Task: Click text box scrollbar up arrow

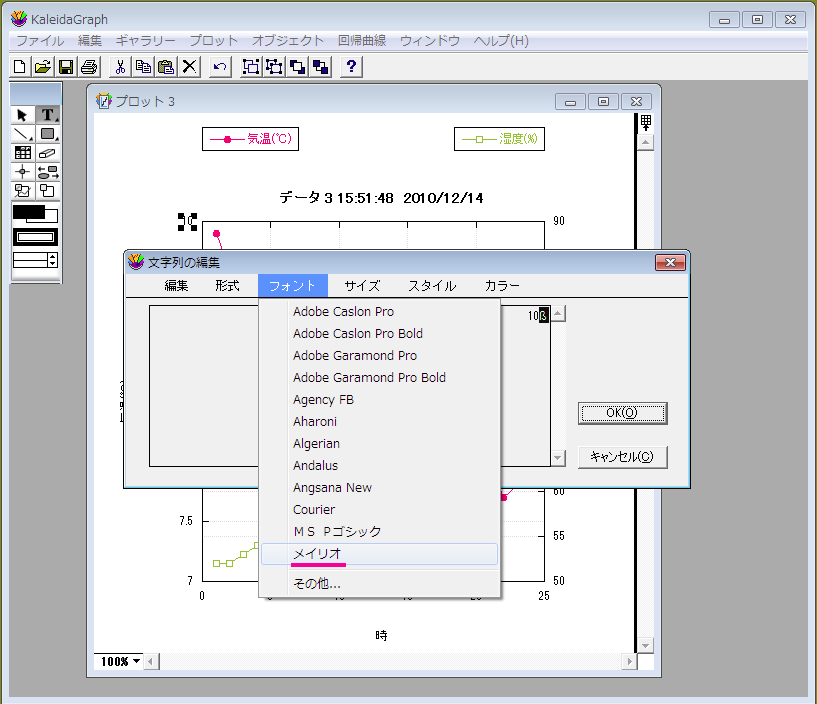Action: [x=558, y=314]
